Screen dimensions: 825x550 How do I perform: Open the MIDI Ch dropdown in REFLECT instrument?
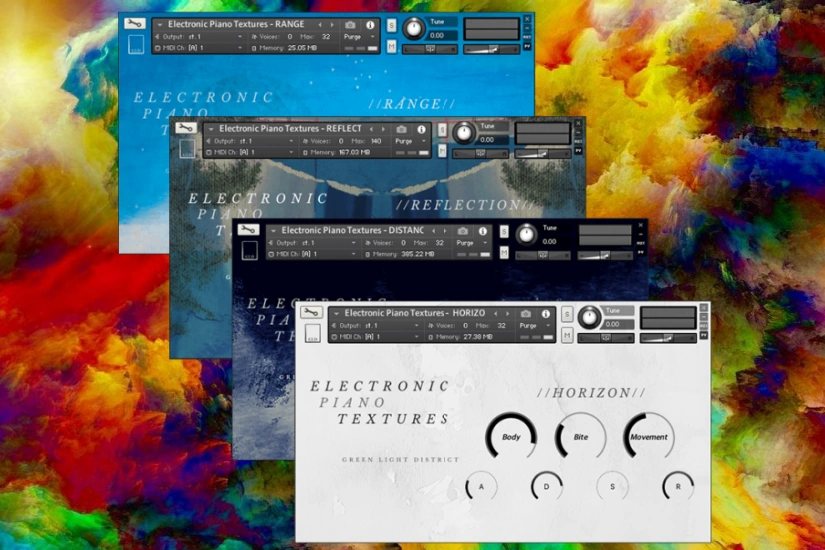tap(250, 153)
